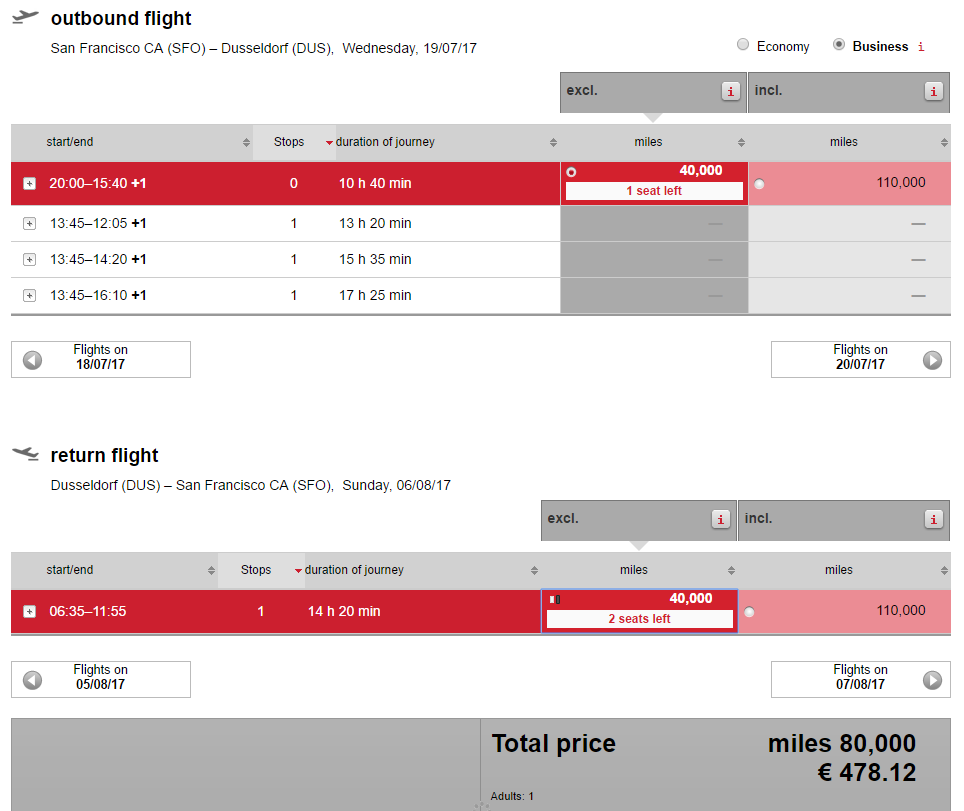This screenshot has height=811, width=964.
Task: Choose 110,000 miles incl. outbound fare
Action: click(x=760, y=184)
